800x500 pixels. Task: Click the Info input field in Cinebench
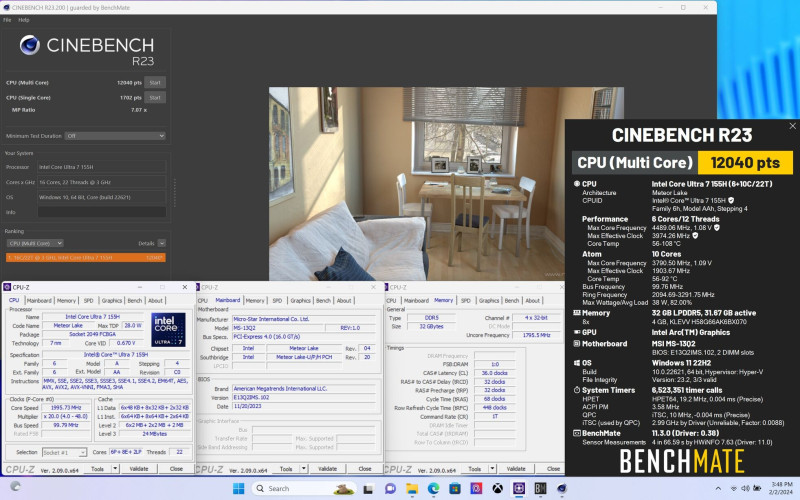point(102,212)
